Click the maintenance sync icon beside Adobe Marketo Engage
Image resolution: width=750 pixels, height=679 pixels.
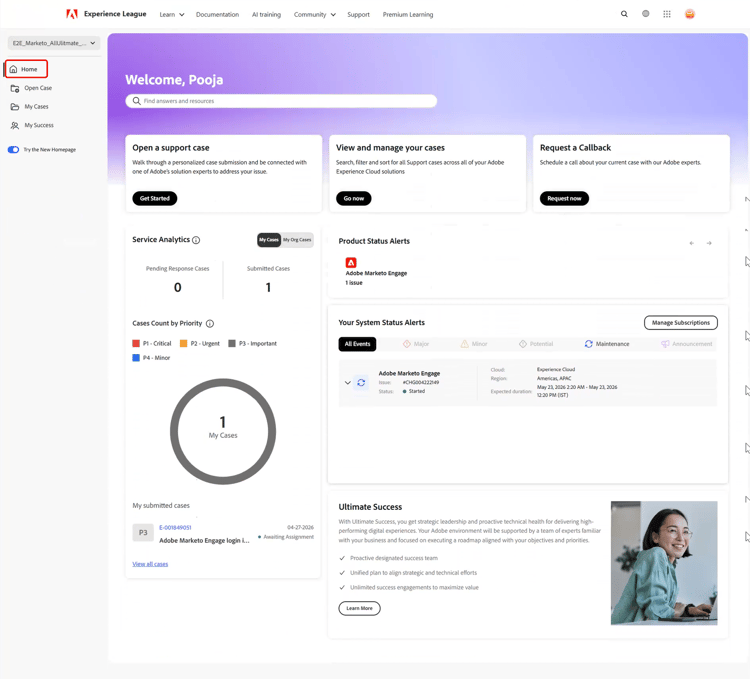tap(361, 383)
